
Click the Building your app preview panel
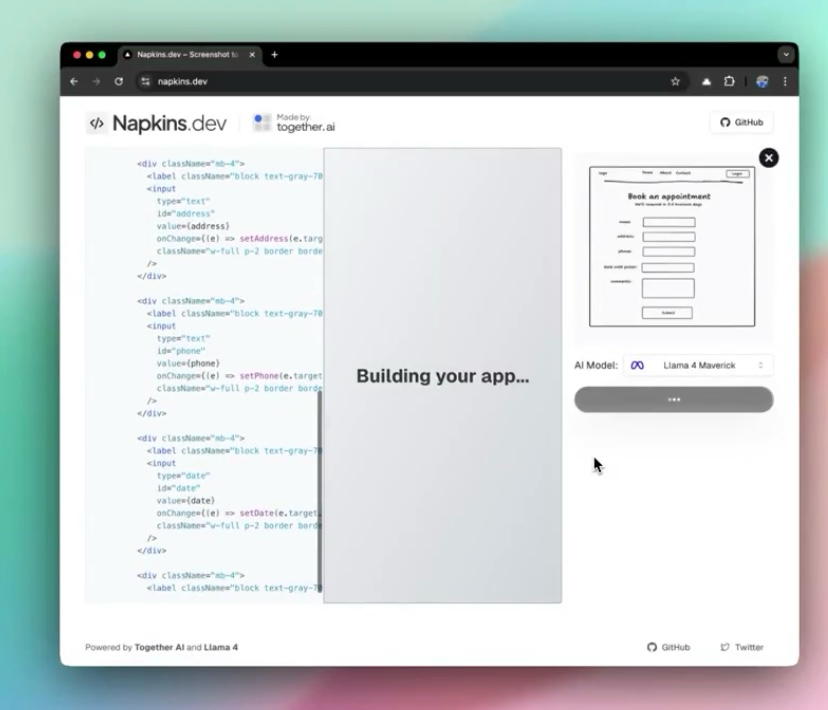[443, 375]
